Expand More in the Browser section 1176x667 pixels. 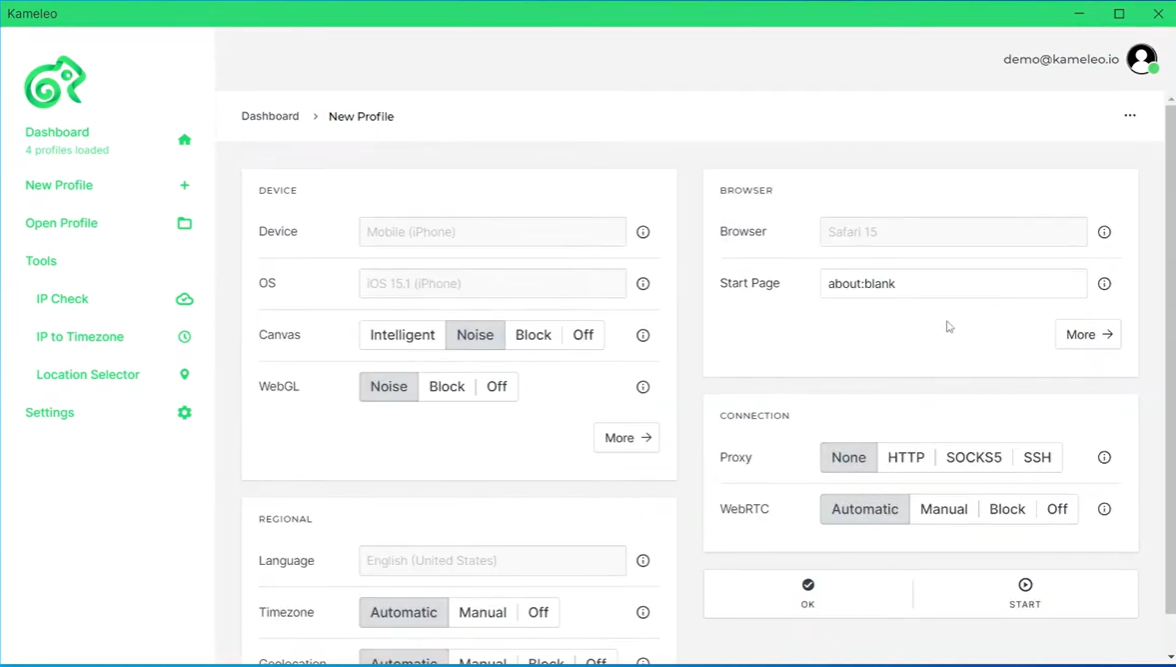(1088, 335)
